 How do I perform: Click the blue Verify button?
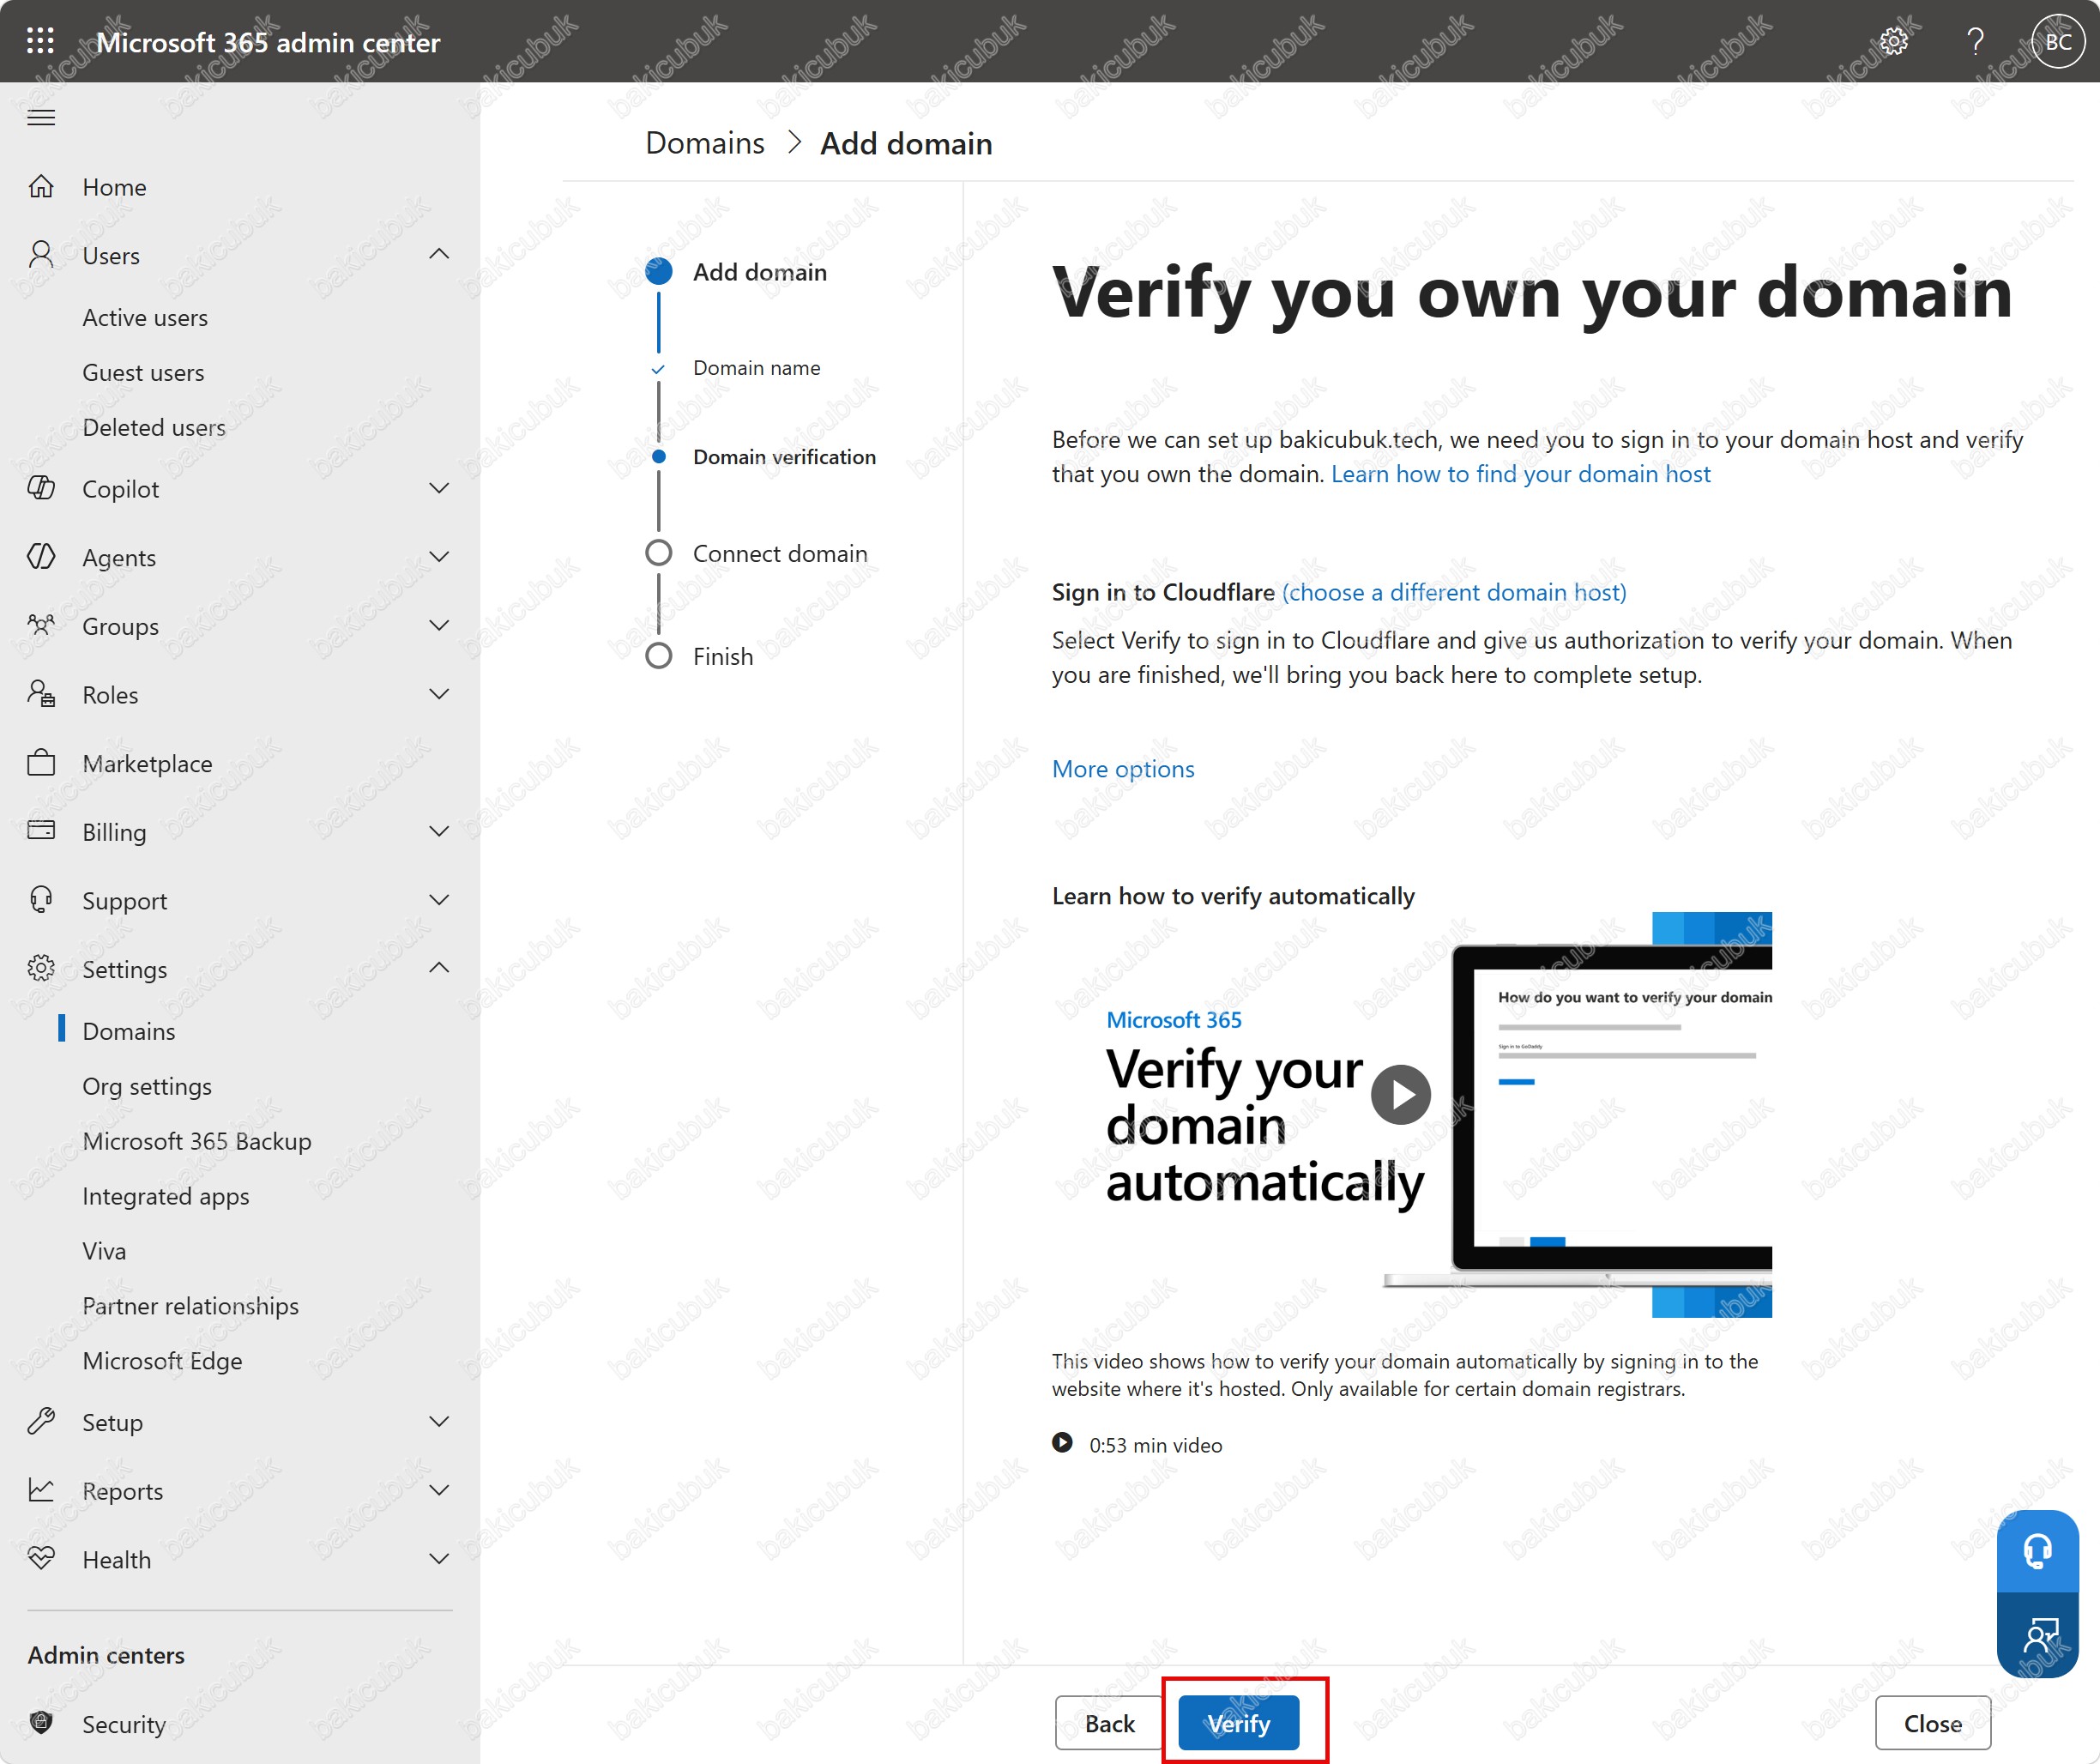coord(1238,1723)
